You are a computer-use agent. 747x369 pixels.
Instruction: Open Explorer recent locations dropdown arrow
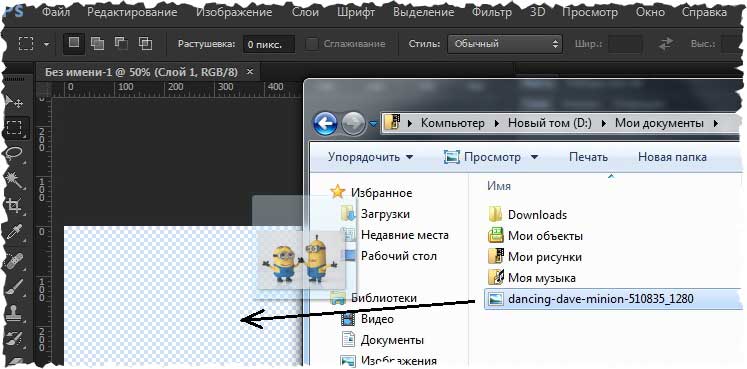373,124
